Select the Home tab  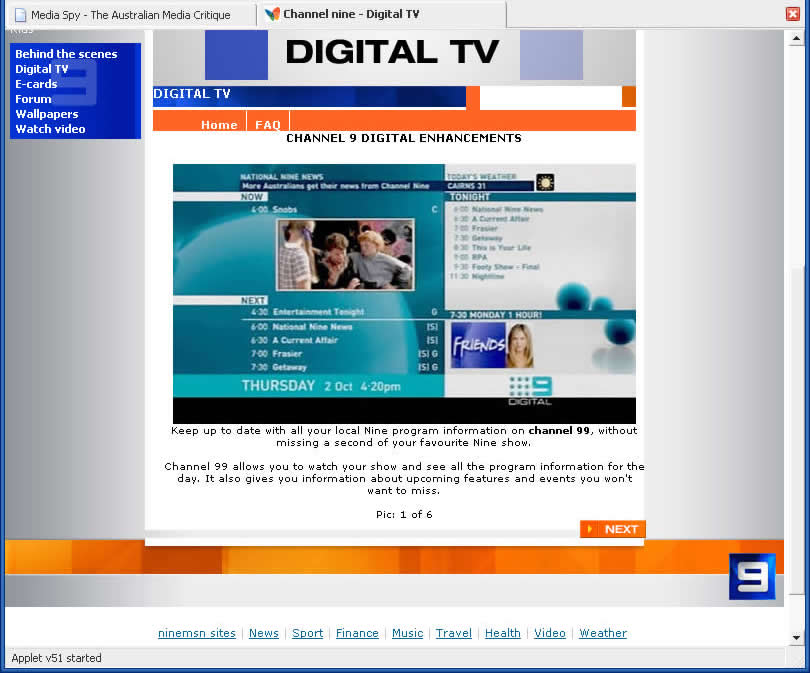coord(219,125)
